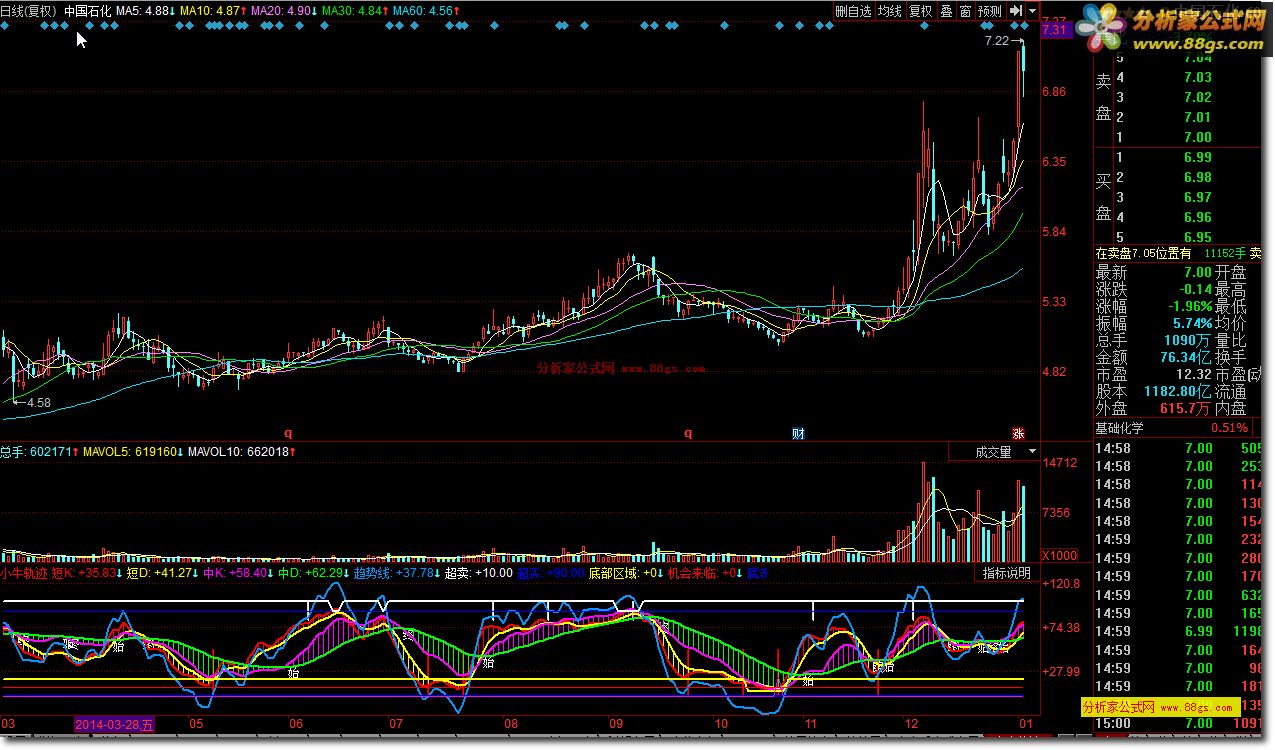The height and width of the screenshot is (750, 1275).
Task: Click the jump-to-end arrow icon
Action: [1015, 11]
